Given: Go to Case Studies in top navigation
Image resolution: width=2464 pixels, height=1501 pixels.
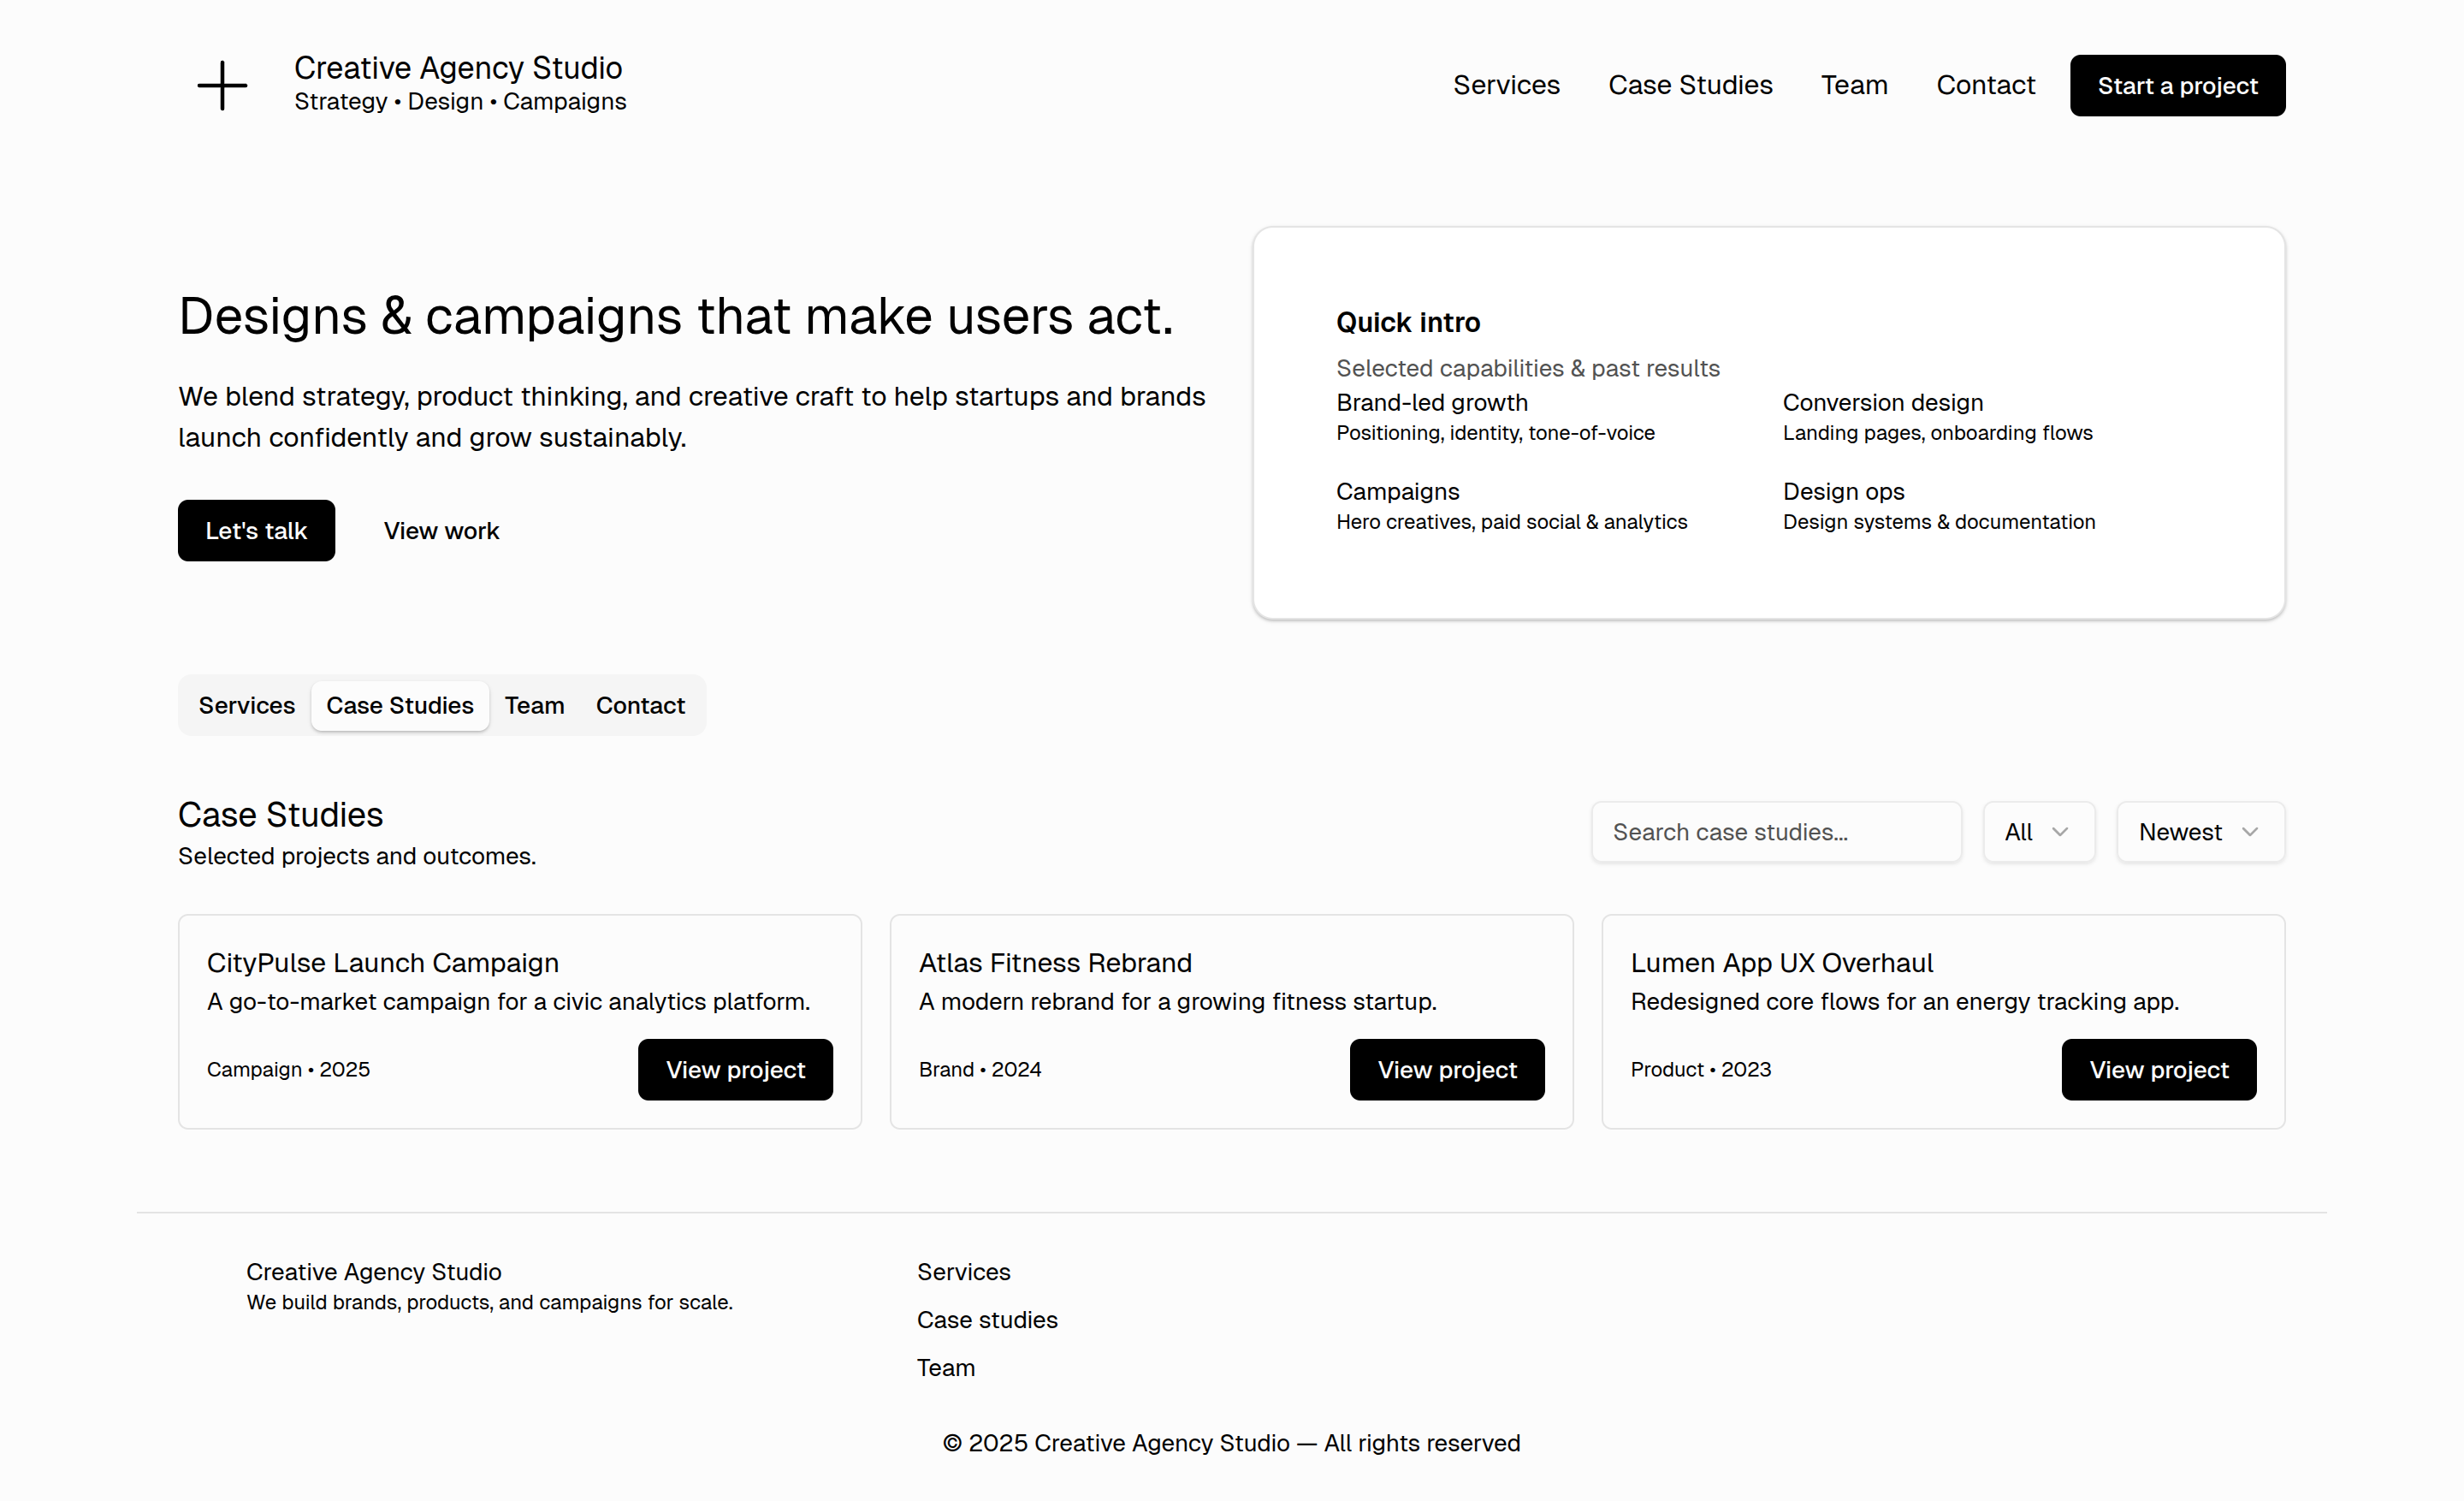Looking at the screenshot, I should (x=1689, y=85).
